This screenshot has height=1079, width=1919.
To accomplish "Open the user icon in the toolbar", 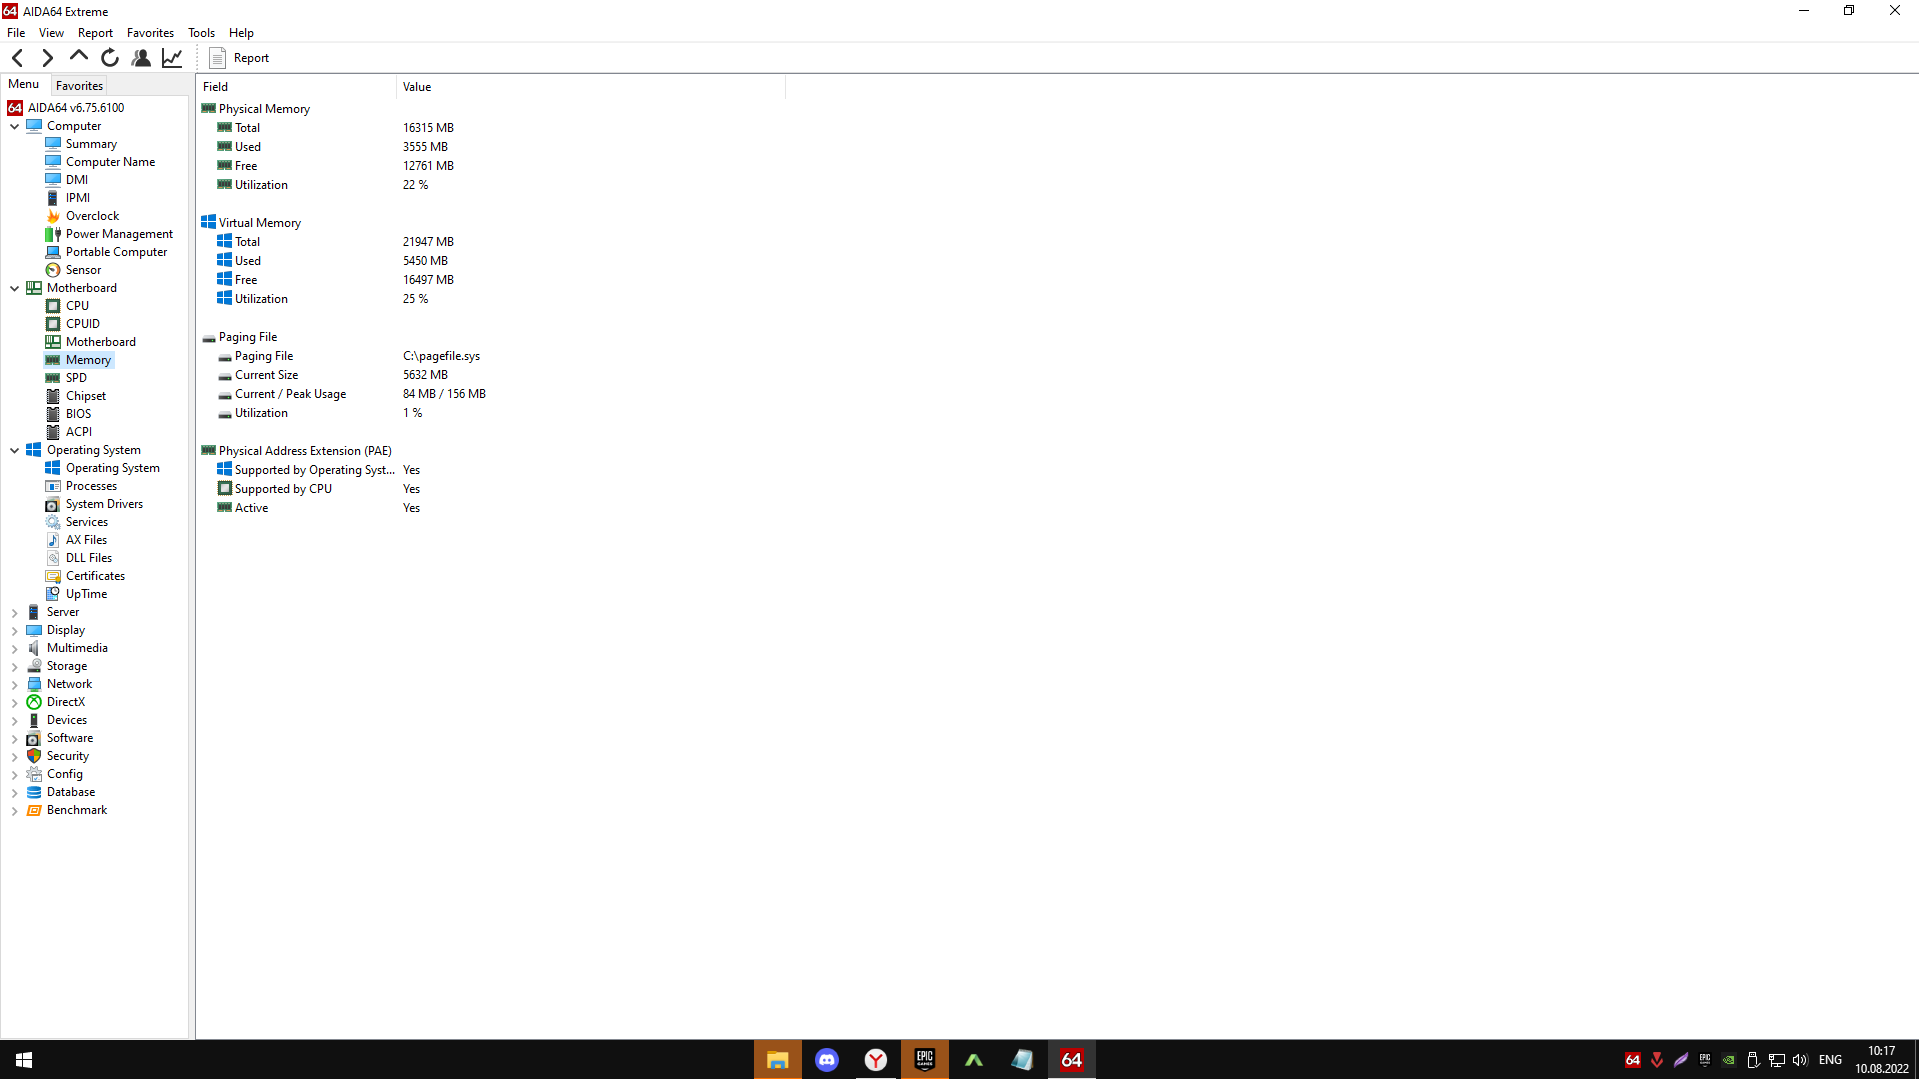I will (141, 58).
